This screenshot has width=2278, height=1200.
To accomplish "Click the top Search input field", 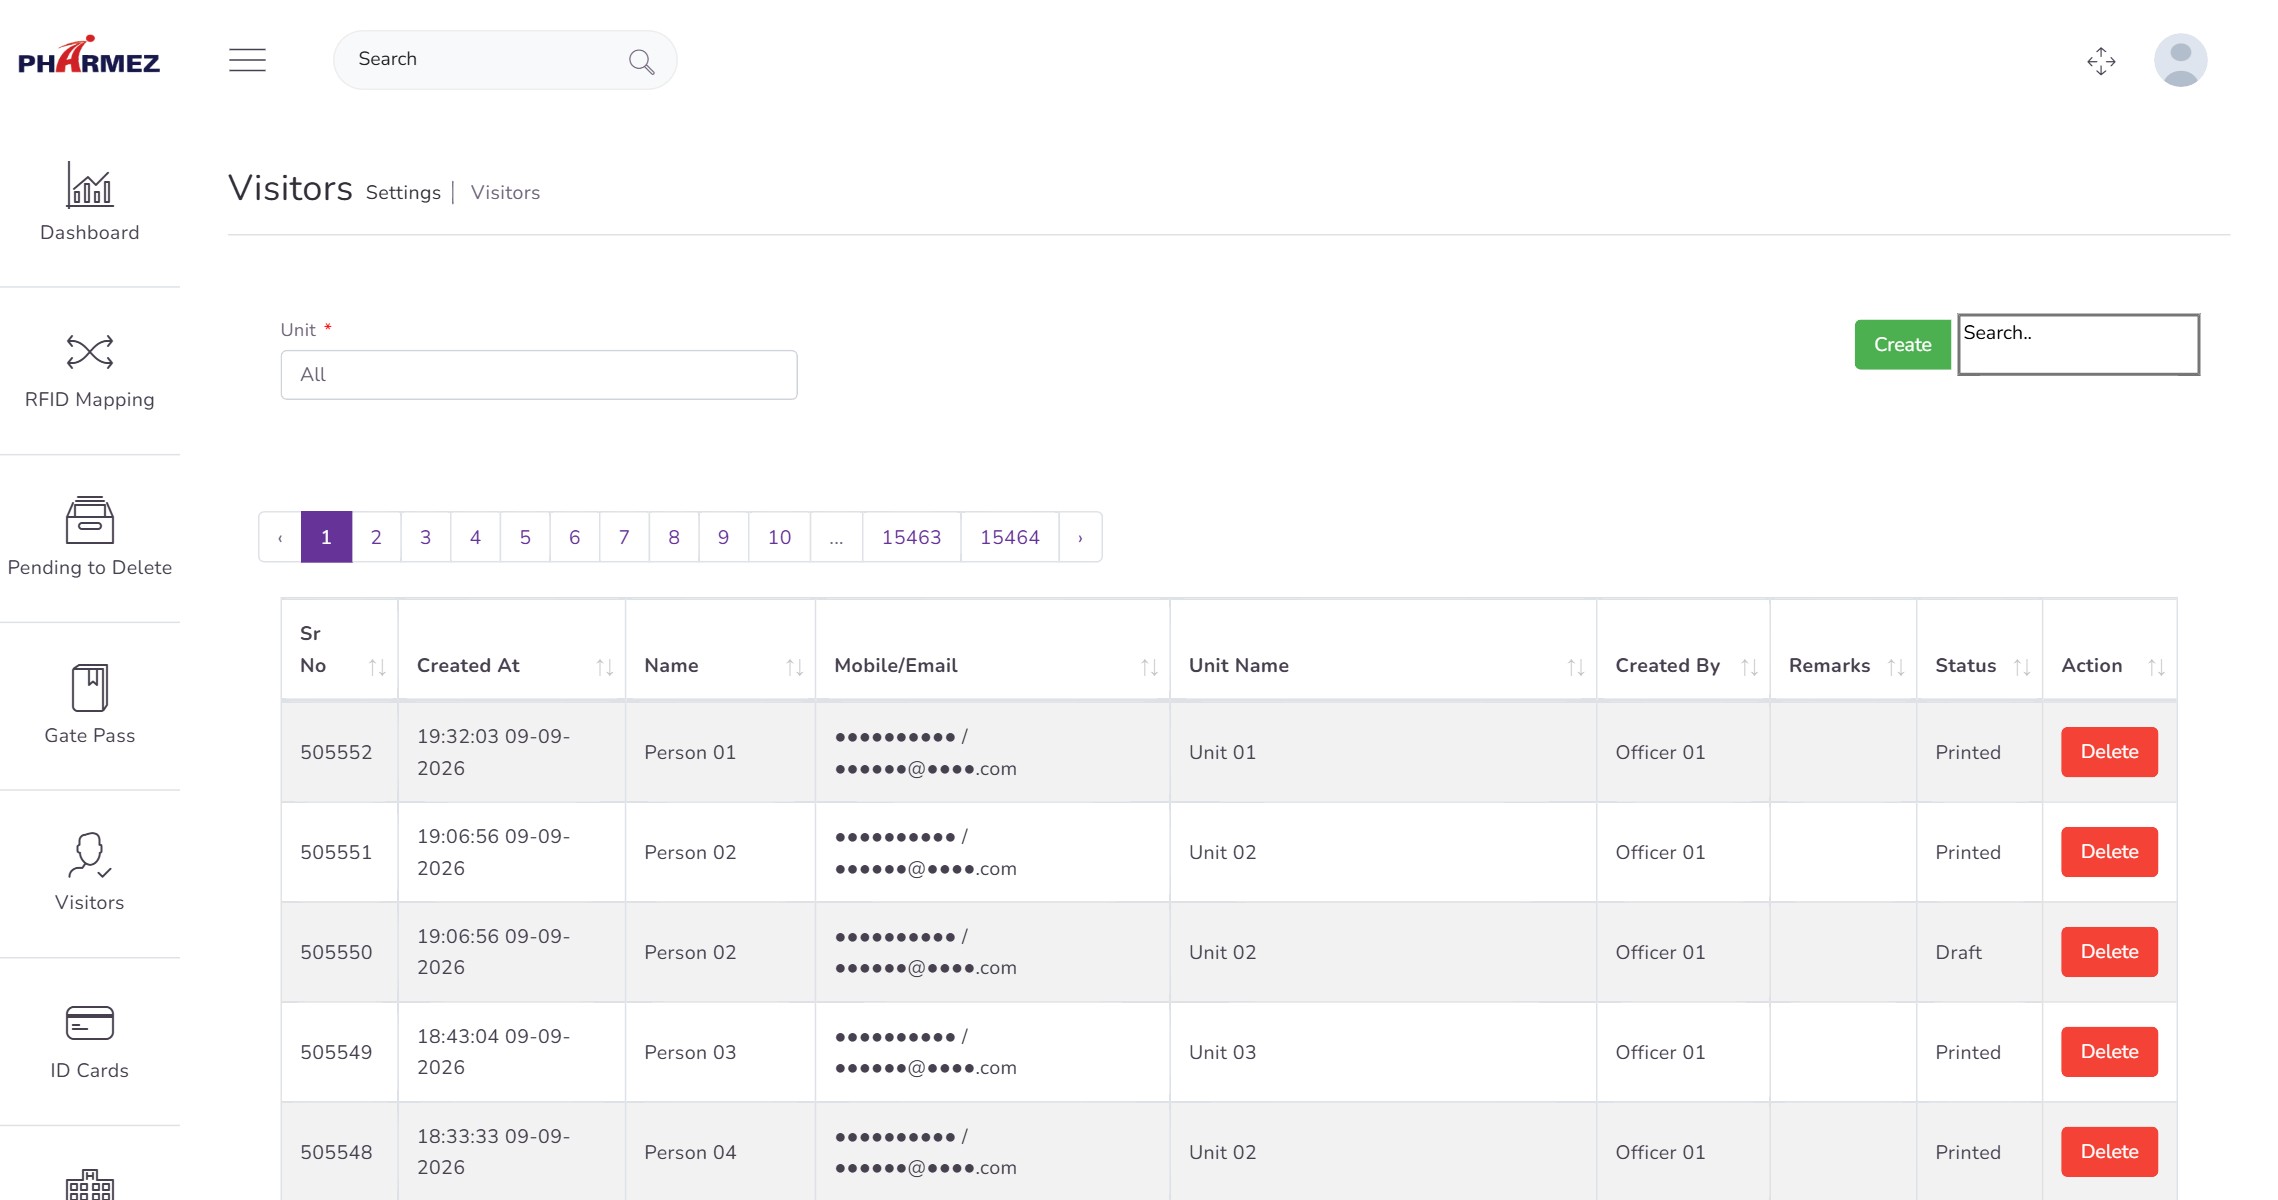I will (505, 60).
